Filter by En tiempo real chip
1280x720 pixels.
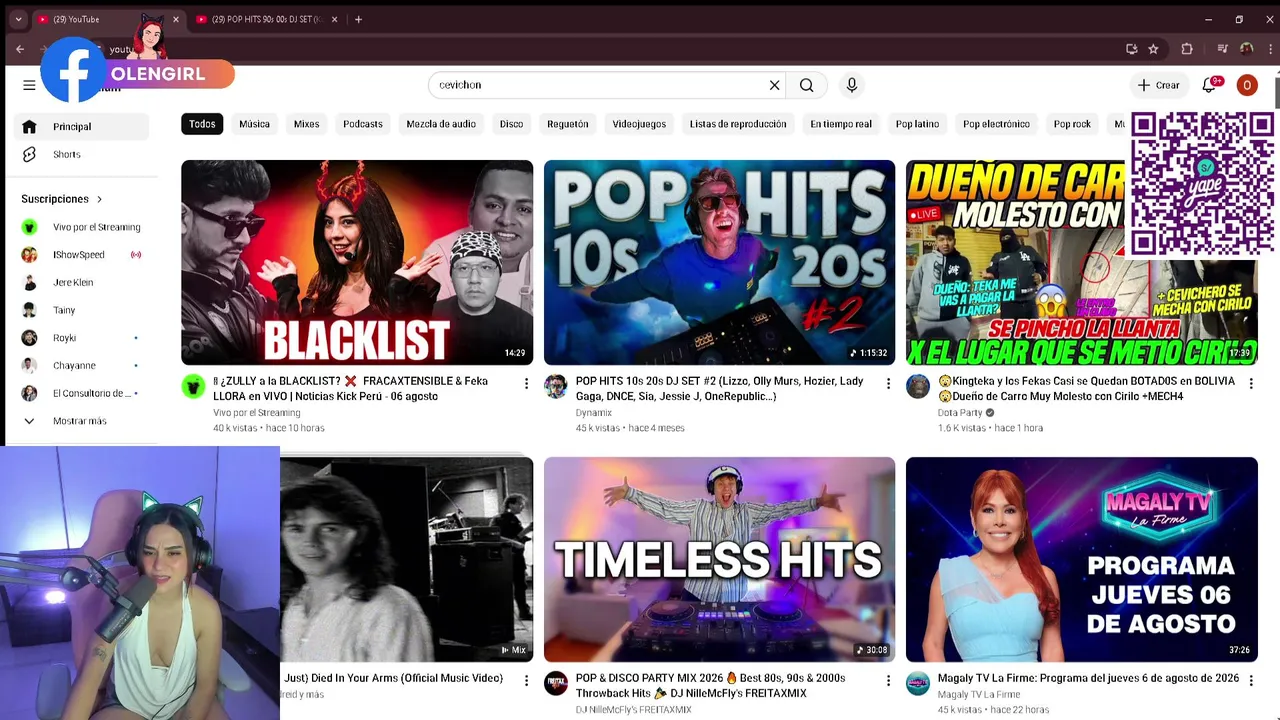(x=841, y=124)
